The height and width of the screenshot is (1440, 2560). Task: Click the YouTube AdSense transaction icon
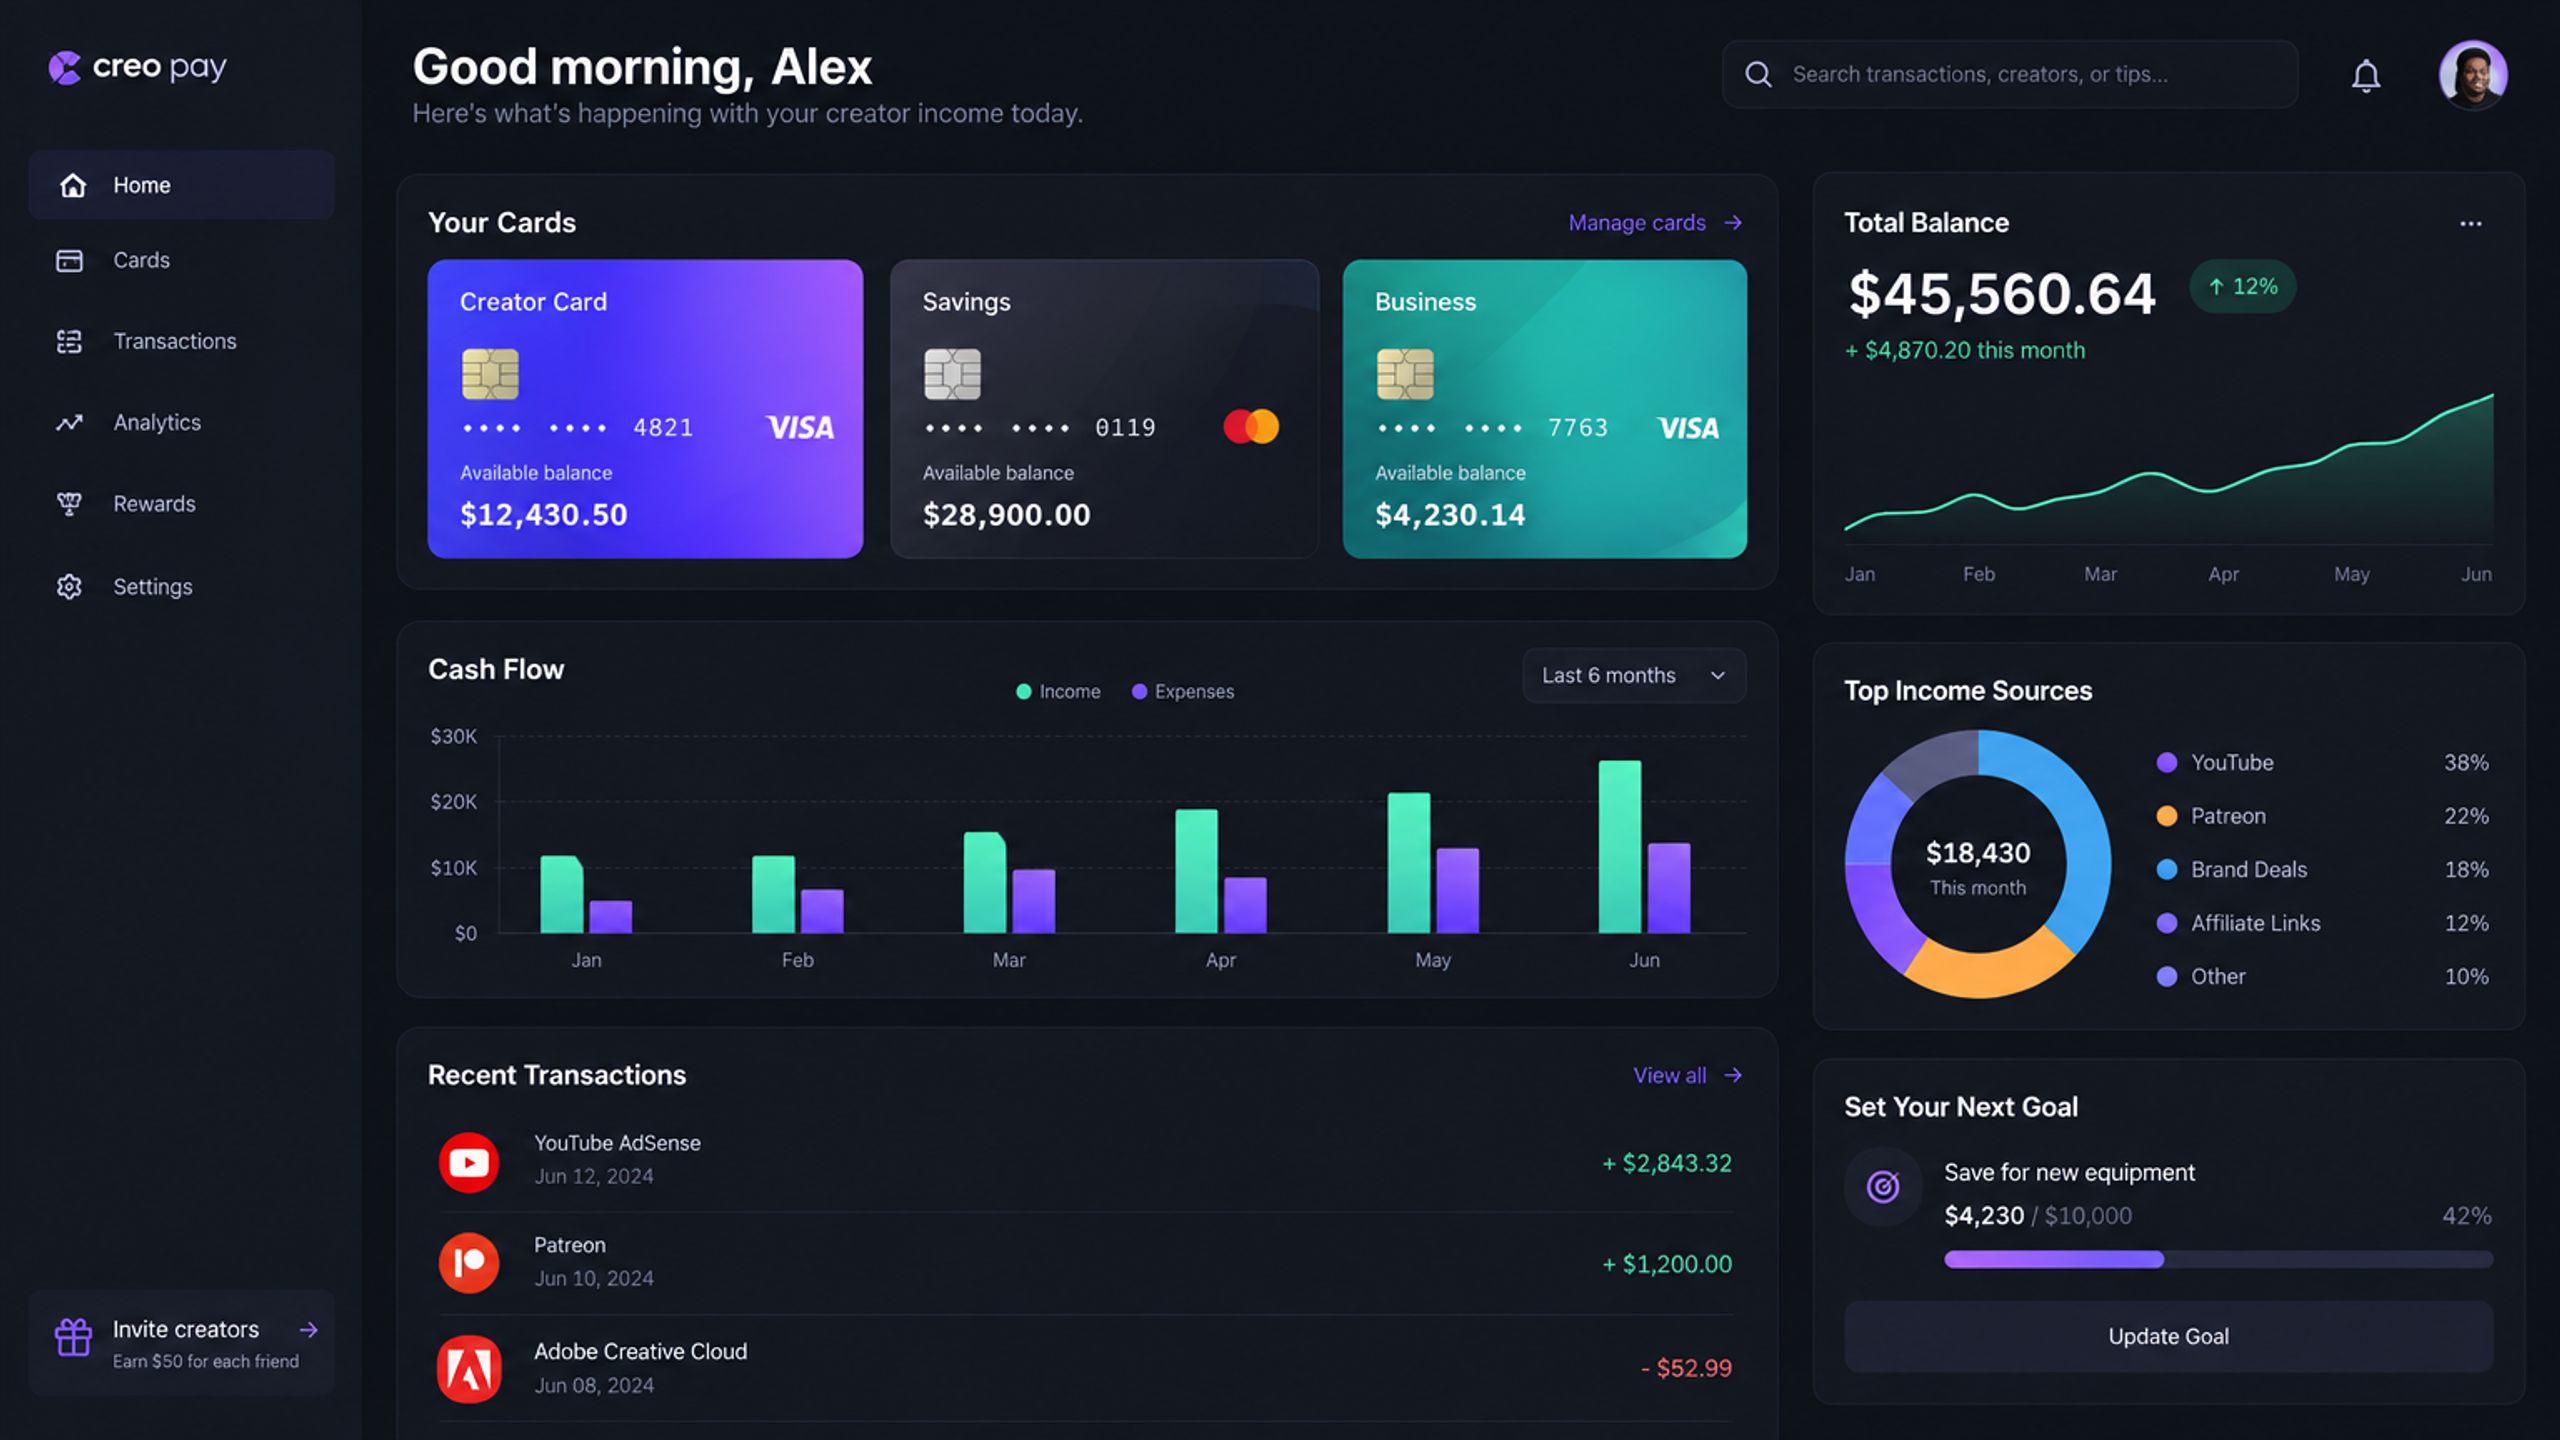pyautogui.click(x=469, y=1162)
